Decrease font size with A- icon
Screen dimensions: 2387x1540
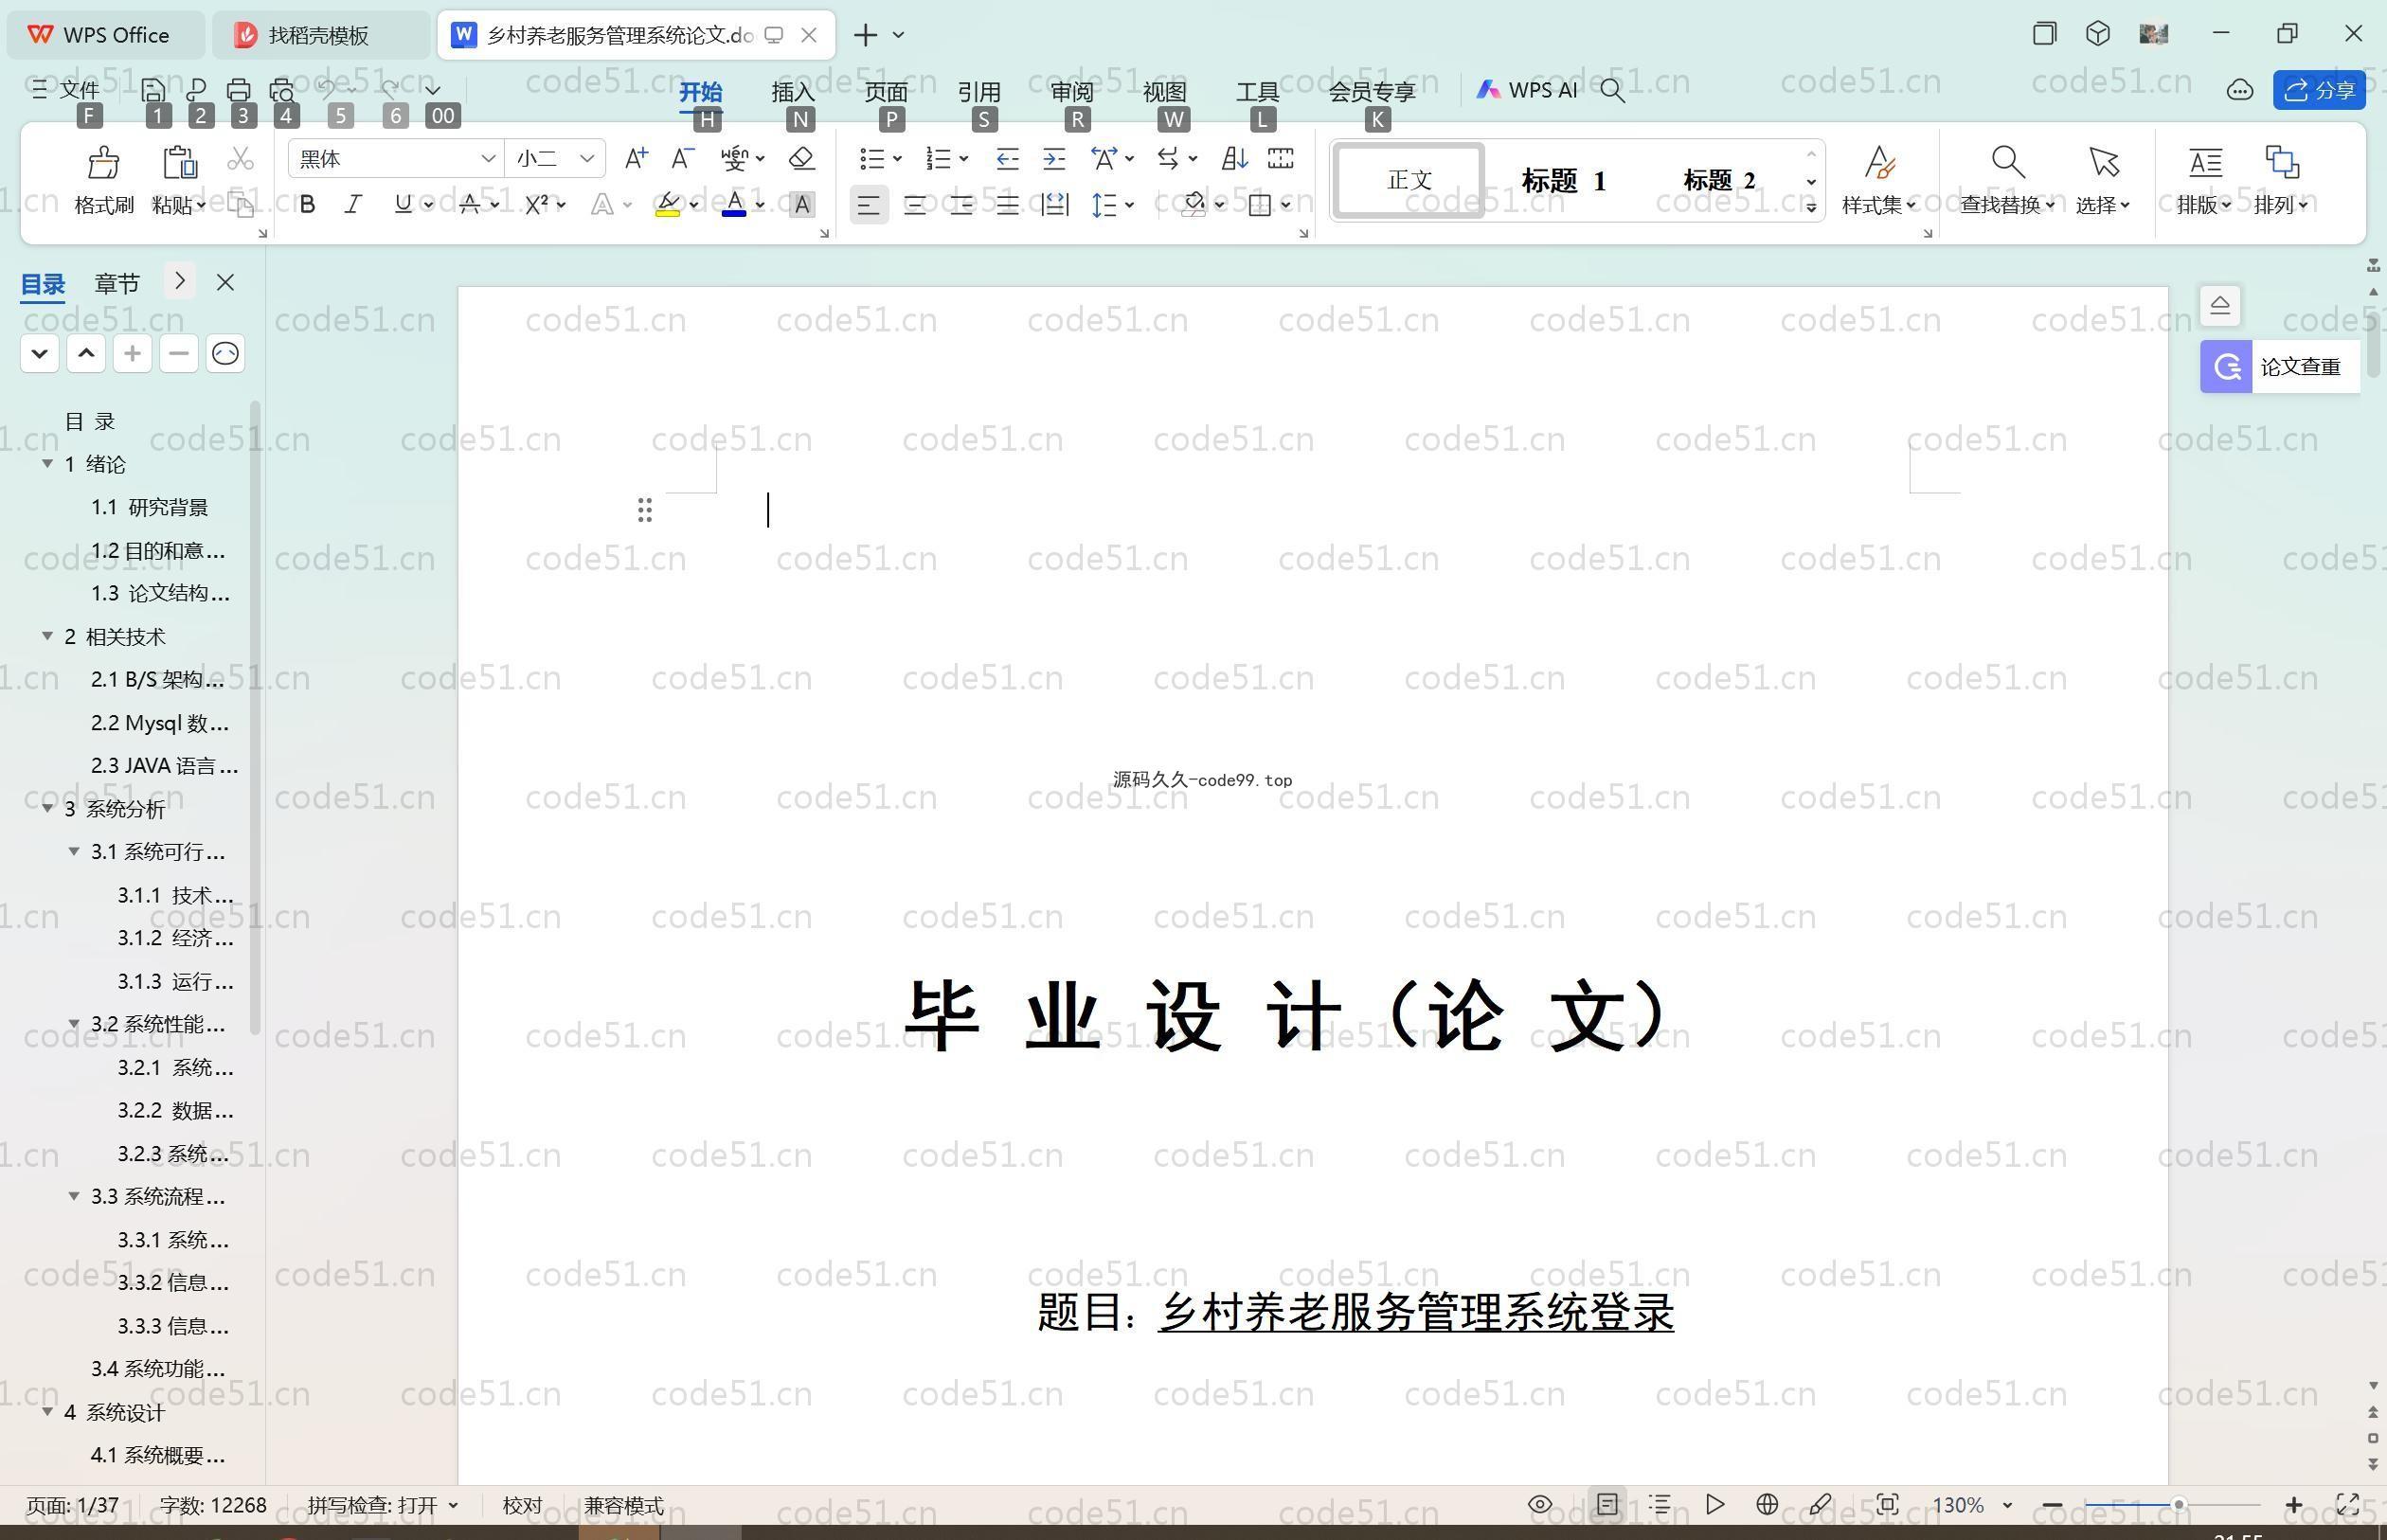(682, 158)
